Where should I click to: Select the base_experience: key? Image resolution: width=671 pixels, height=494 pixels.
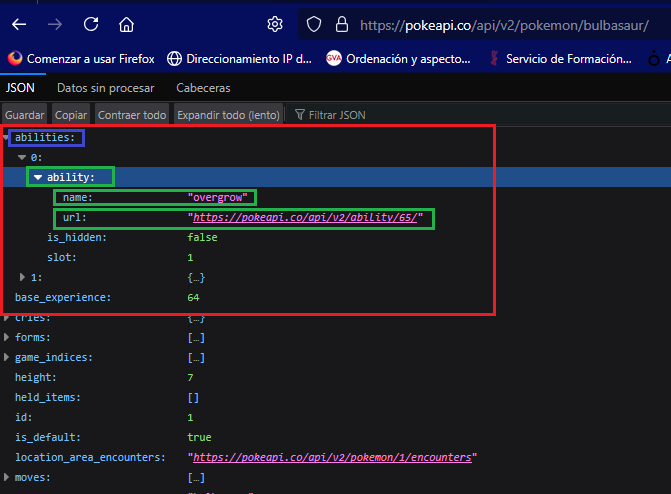63,297
